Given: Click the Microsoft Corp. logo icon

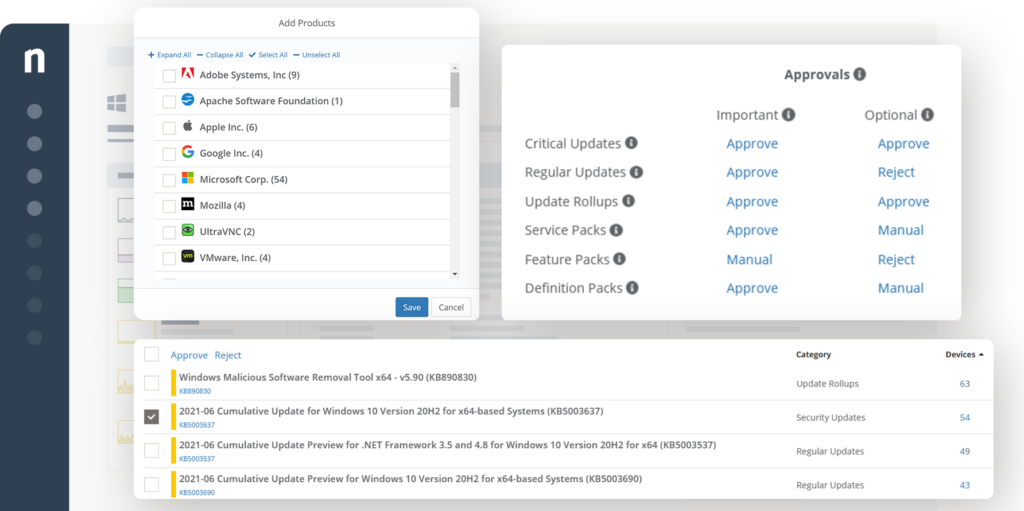Looking at the screenshot, I should pyautogui.click(x=188, y=178).
